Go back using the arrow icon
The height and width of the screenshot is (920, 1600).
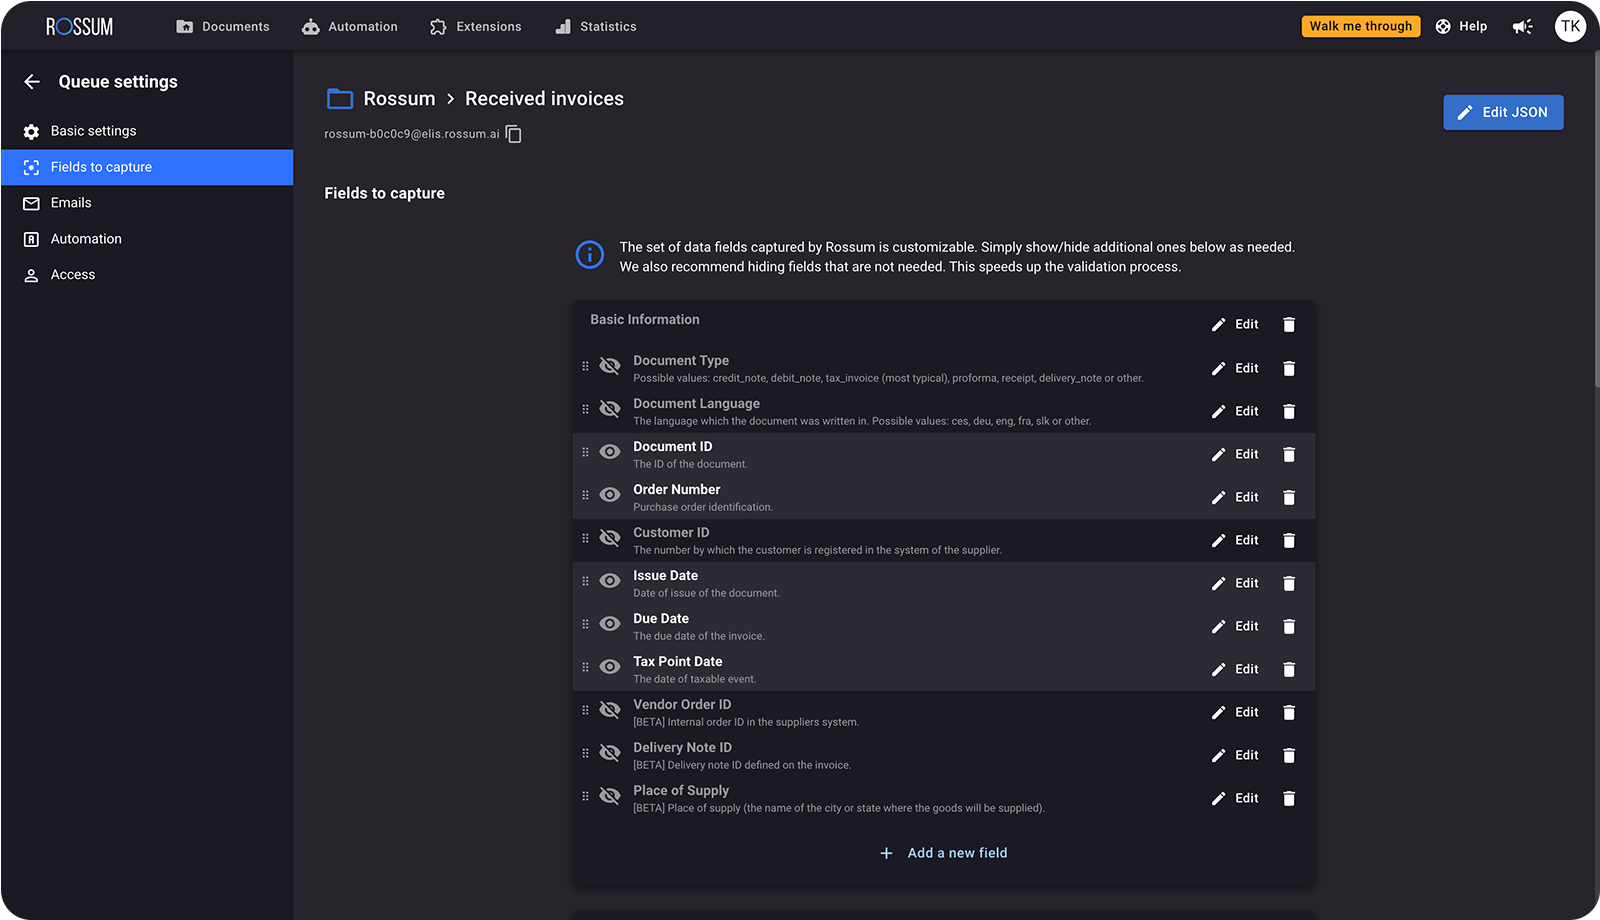pyautogui.click(x=32, y=82)
